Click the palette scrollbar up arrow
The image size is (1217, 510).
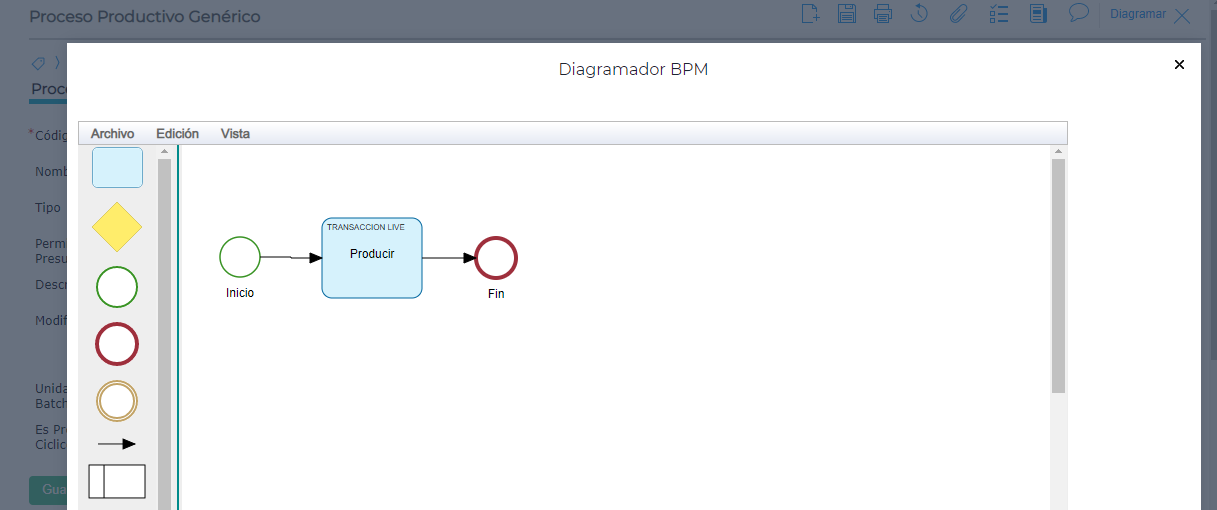(165, 152)
